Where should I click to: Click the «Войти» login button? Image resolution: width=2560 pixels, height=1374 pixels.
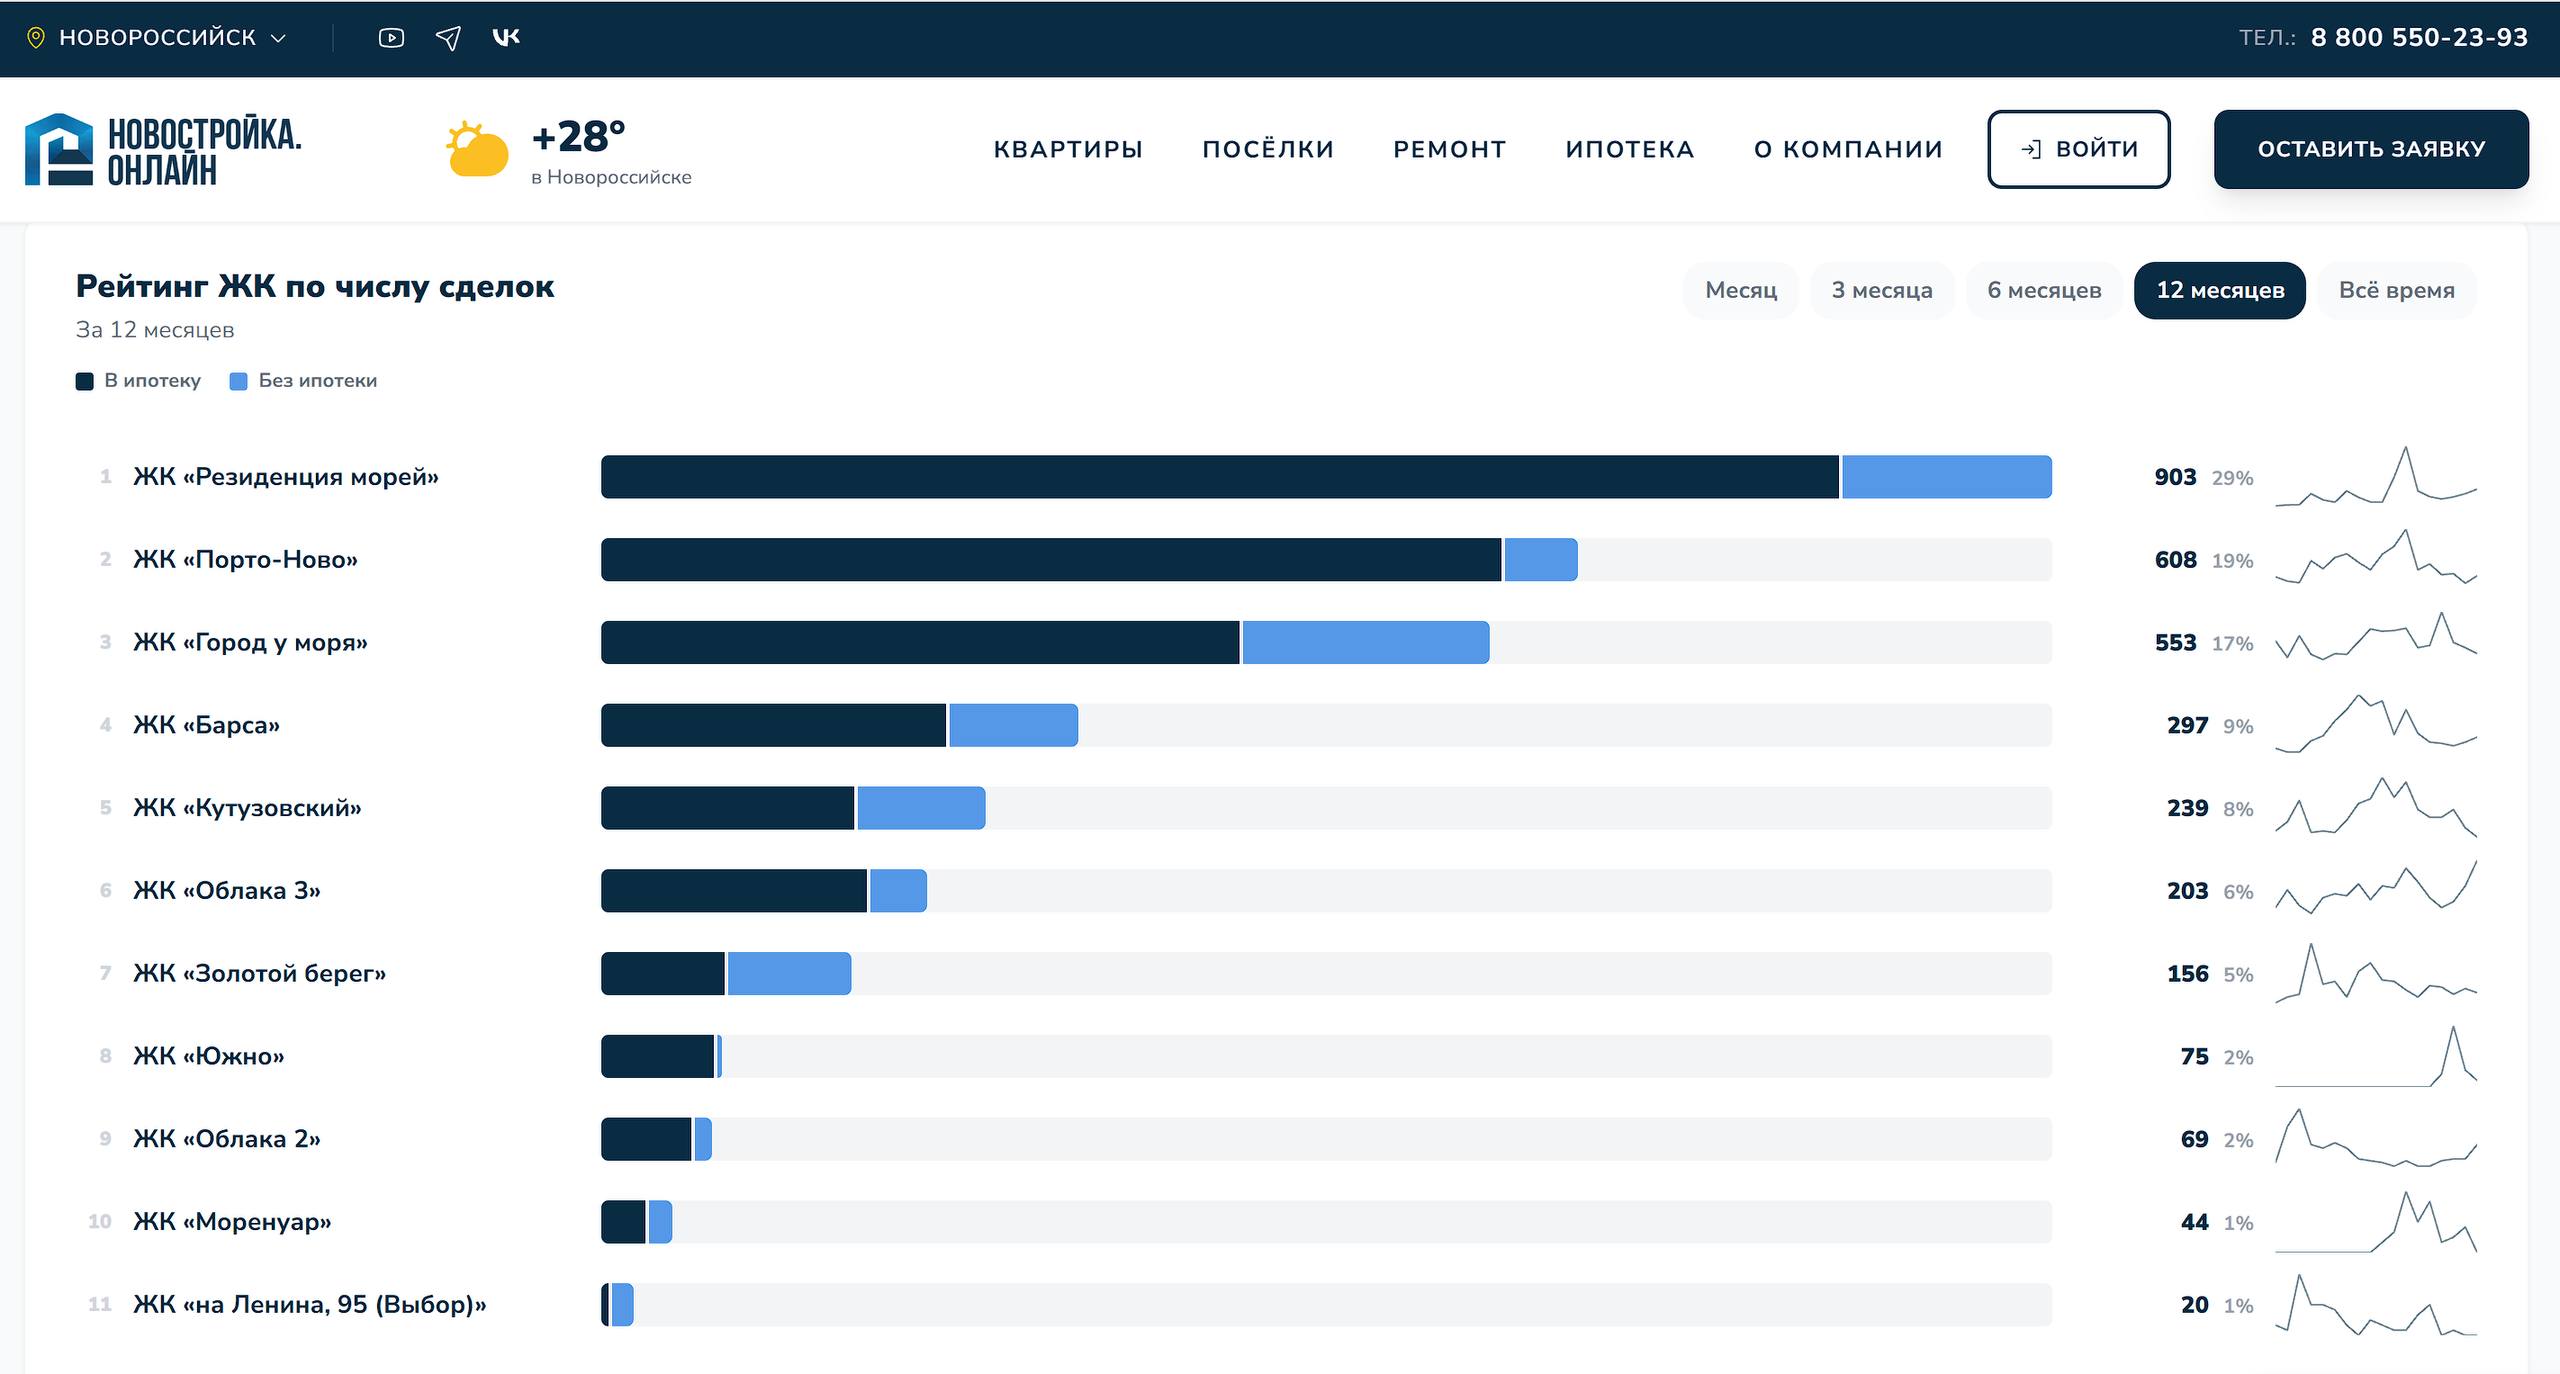[x=2079, y=149]
